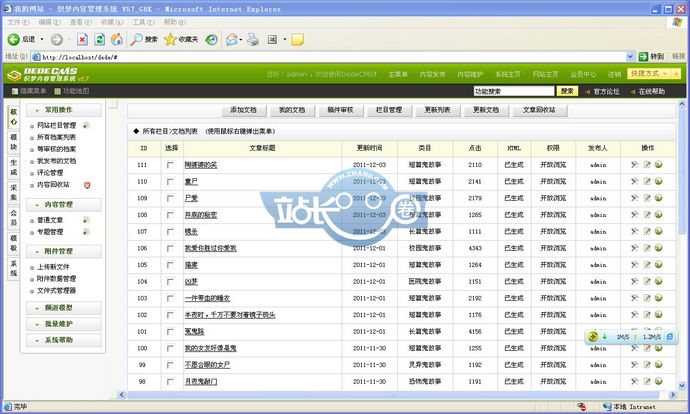Click the globe preview icon in row 107
The image size is (690, 414).
click(659, 231)
